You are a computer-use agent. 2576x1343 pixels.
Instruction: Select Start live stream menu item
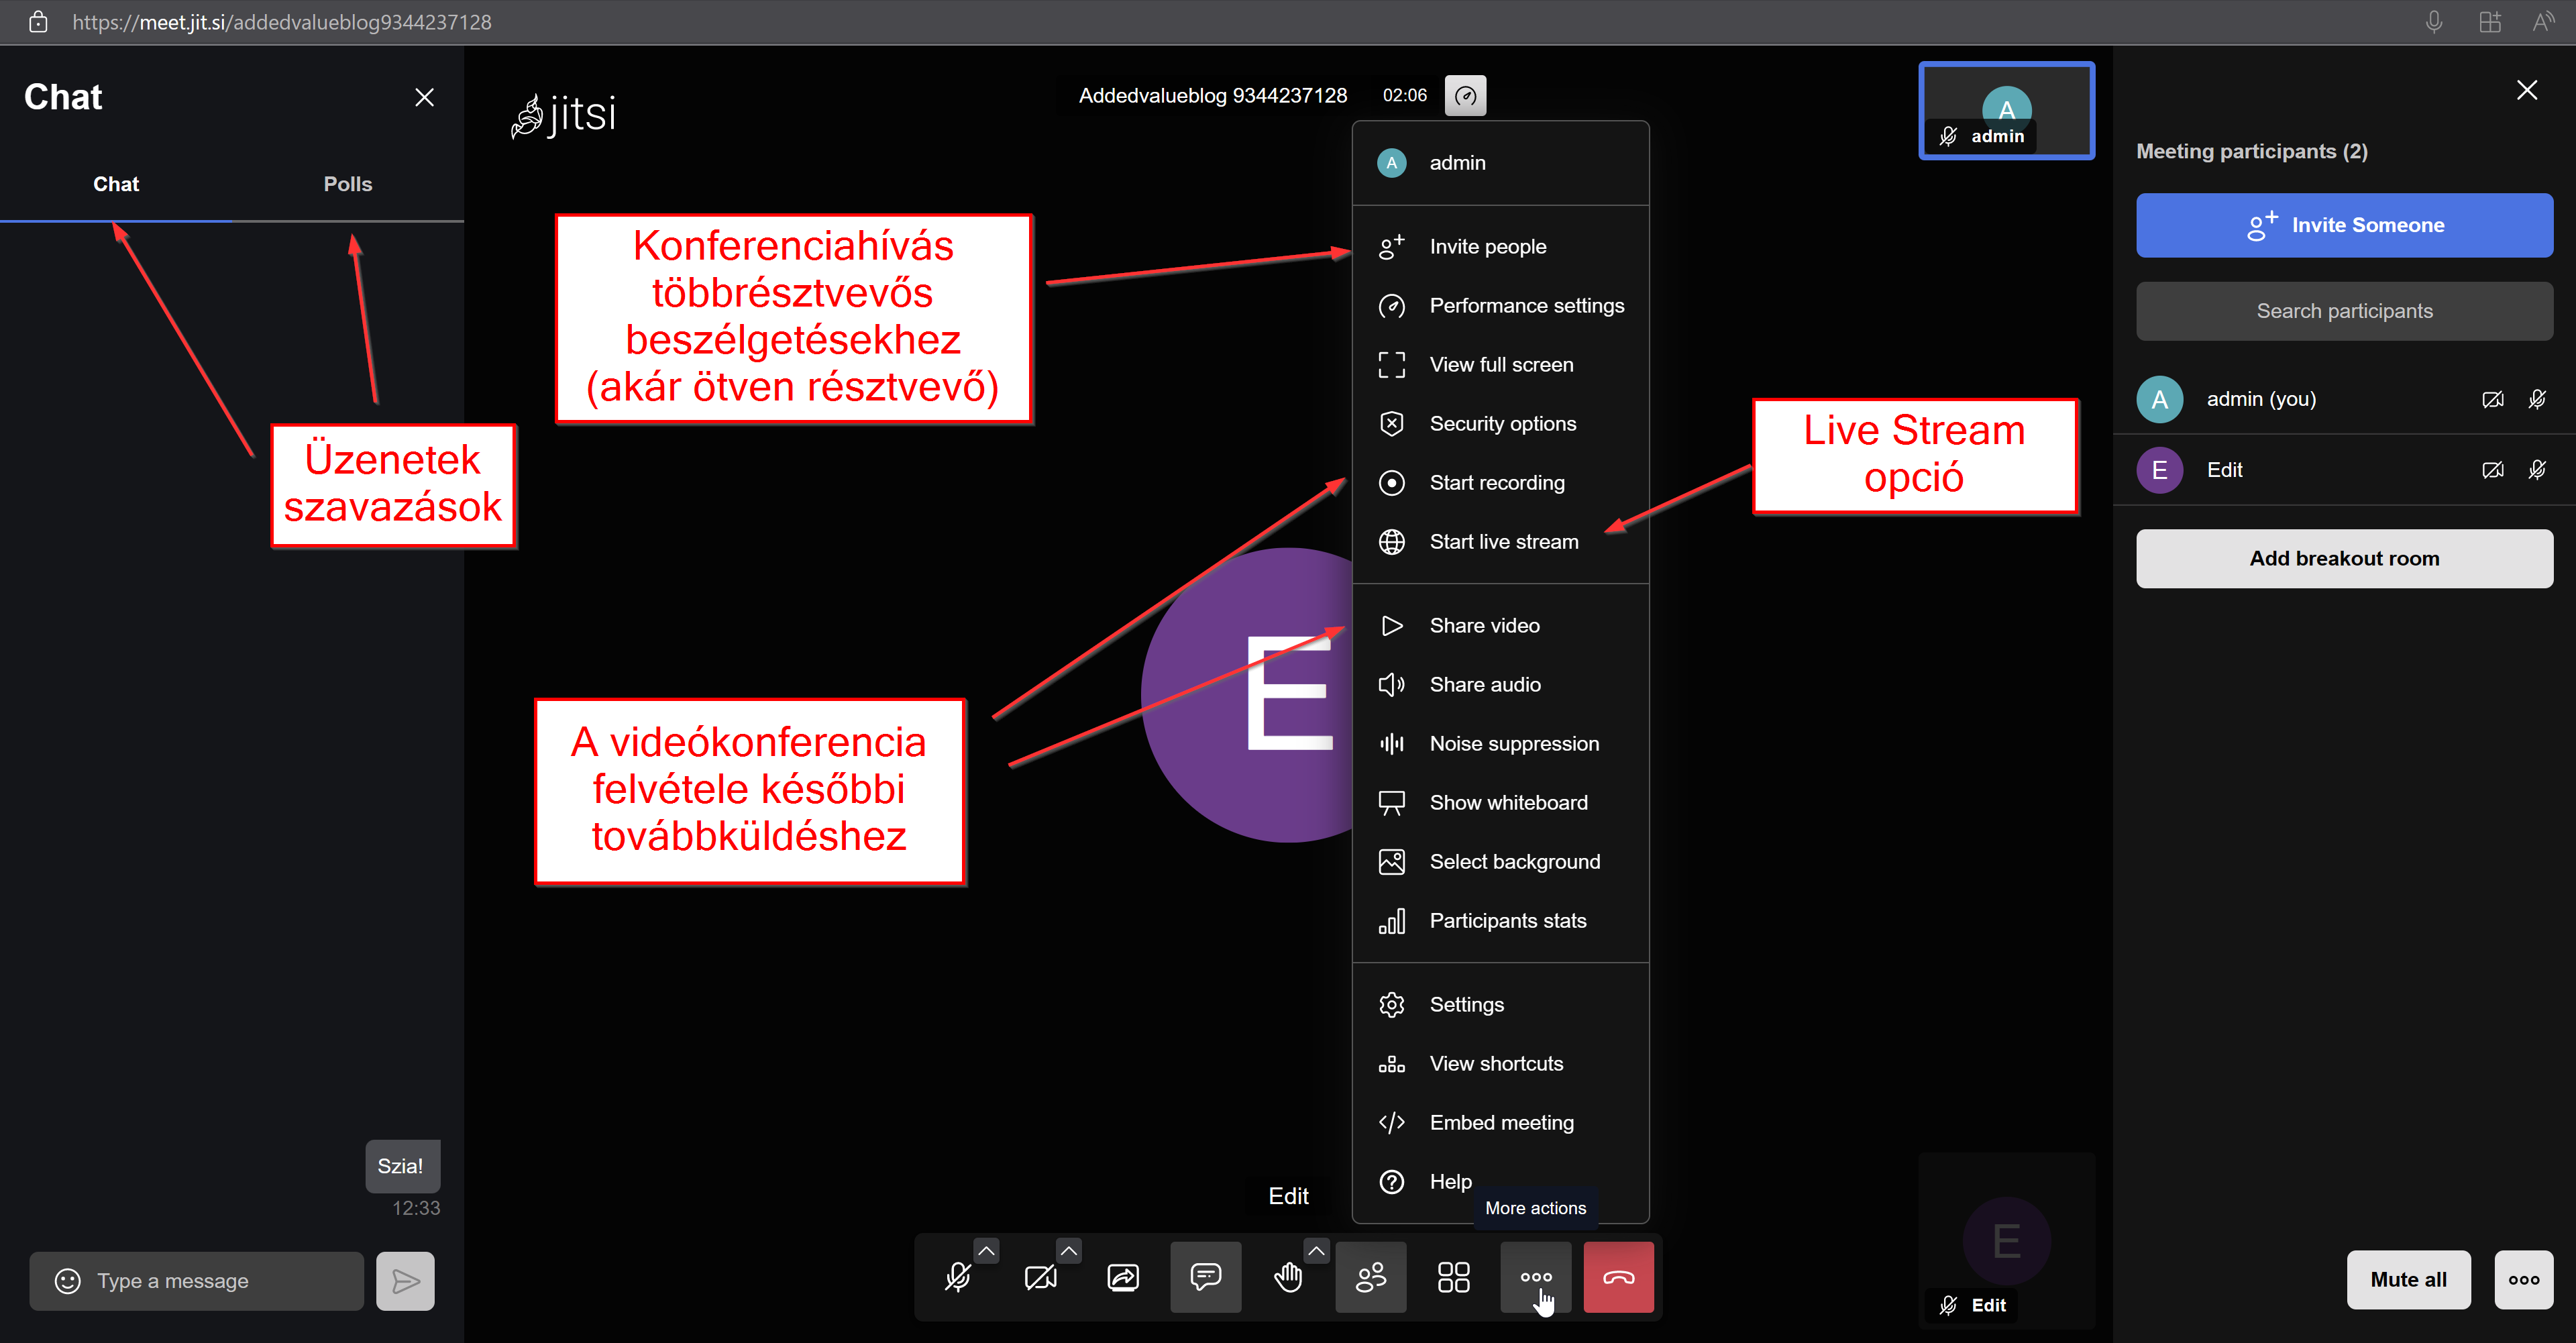coord(1503,542)
